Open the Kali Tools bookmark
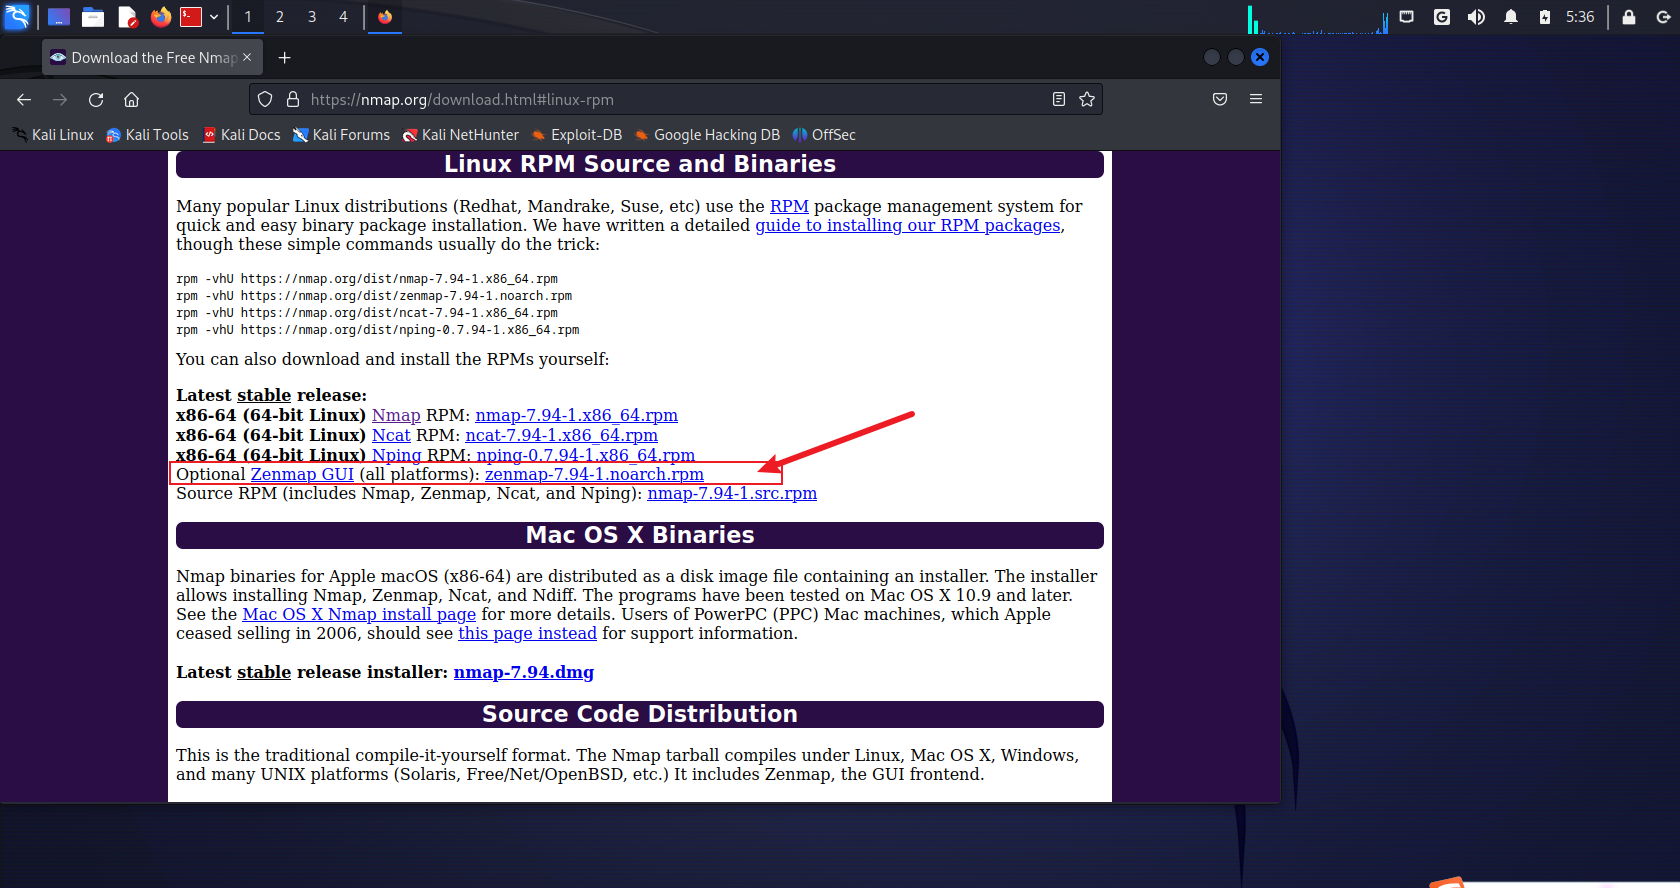The image size is (1680, 888). pos(147,135)
